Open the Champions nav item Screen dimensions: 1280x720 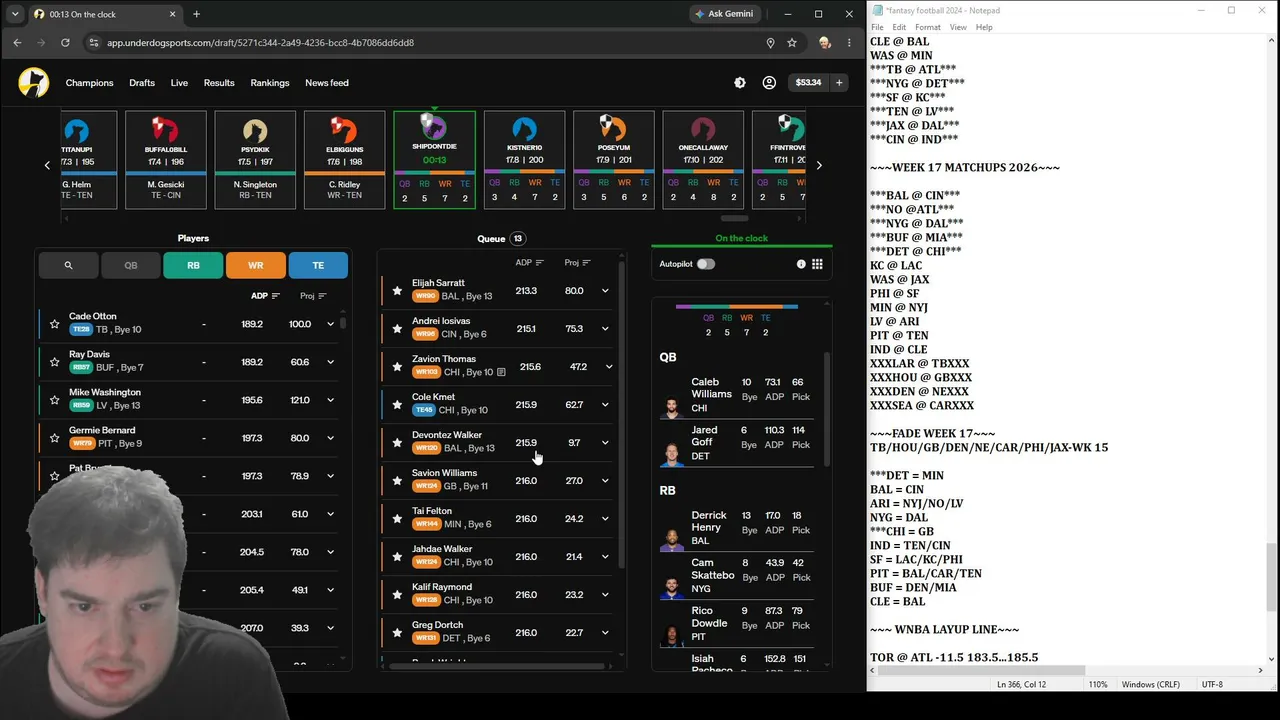(90, 83)
